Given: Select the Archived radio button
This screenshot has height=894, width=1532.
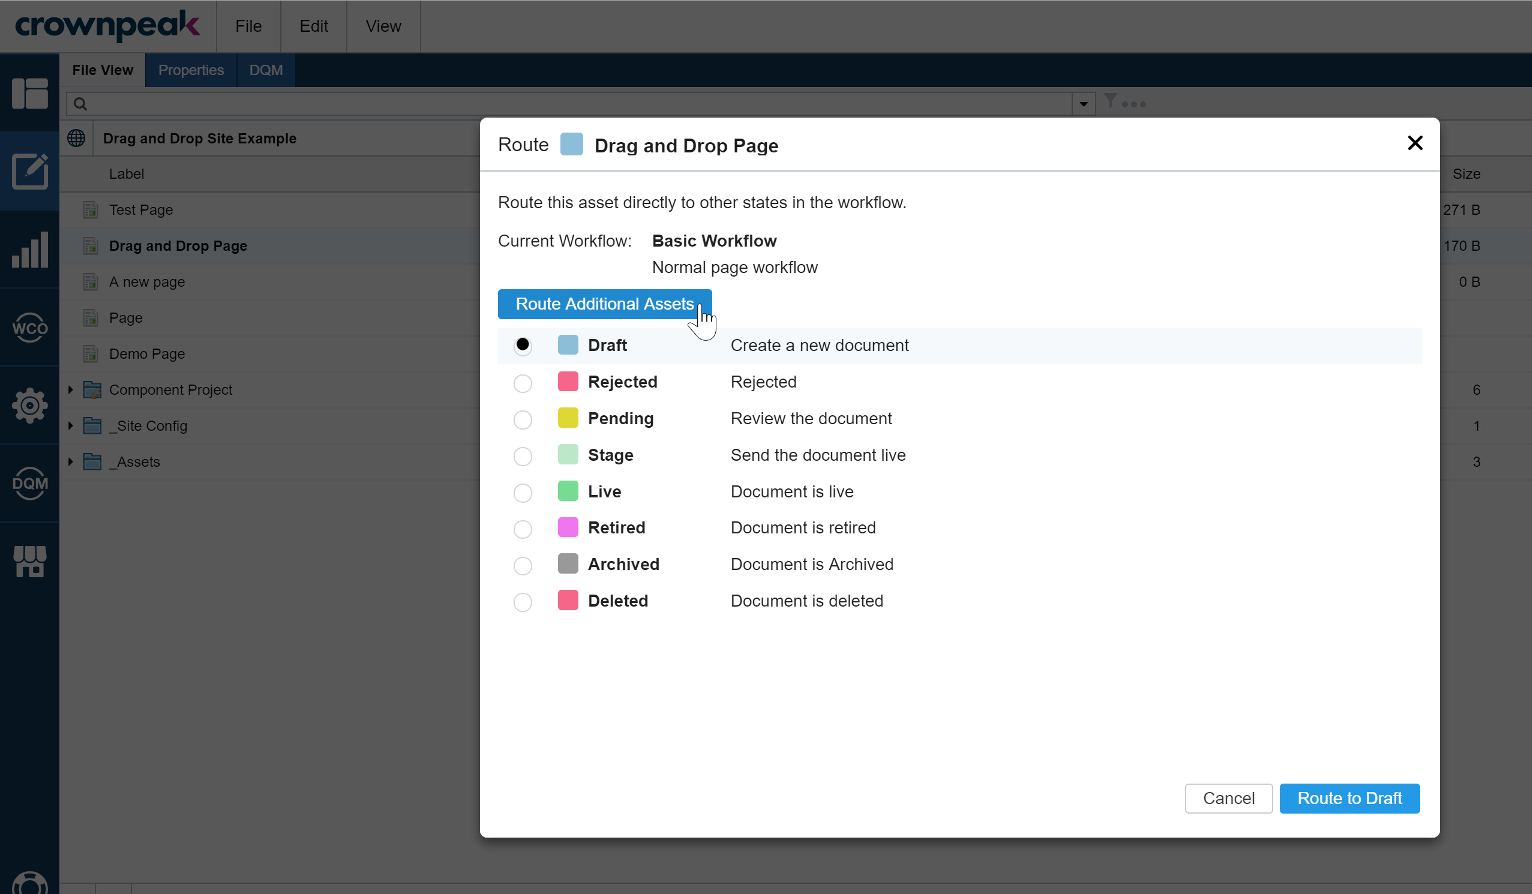Looking at the screenshot, I should pyautogui.click(x=523, y=566).
